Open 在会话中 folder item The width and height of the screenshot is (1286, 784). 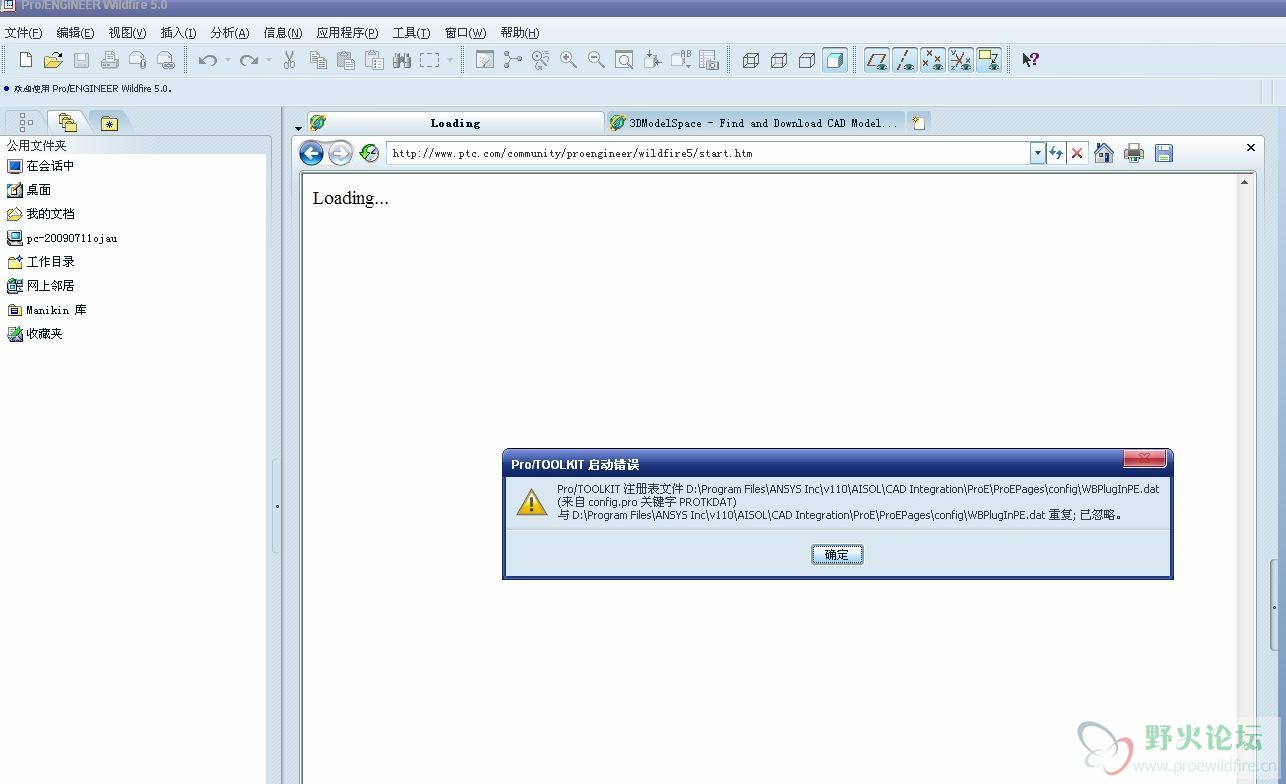point(41,166)
